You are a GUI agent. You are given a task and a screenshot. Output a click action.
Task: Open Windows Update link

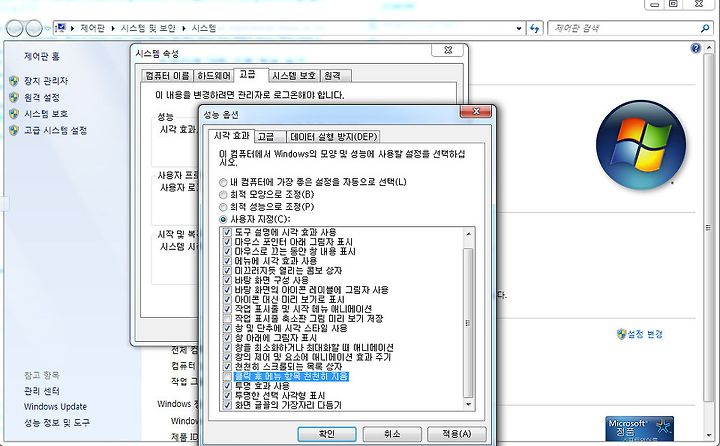55,406
